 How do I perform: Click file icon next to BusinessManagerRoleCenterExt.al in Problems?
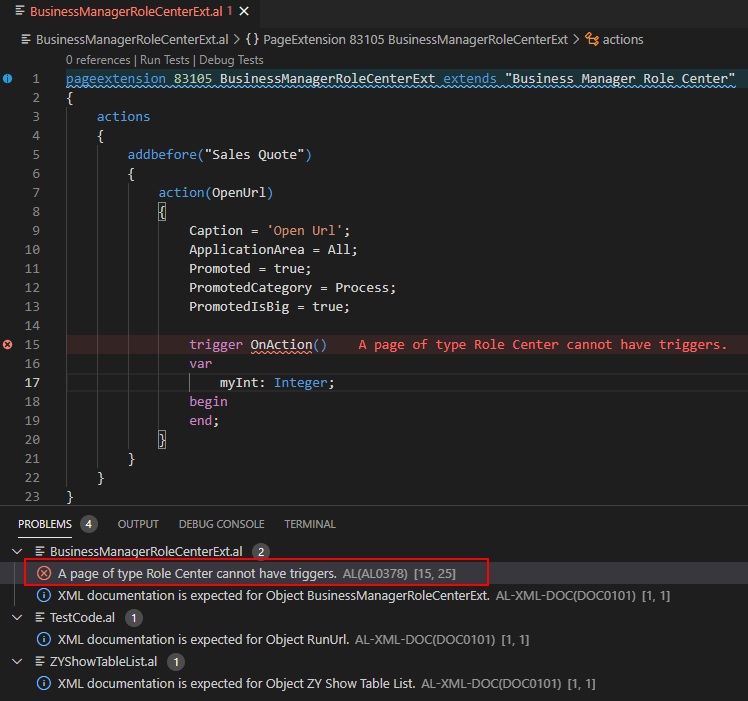coord(40,552)
